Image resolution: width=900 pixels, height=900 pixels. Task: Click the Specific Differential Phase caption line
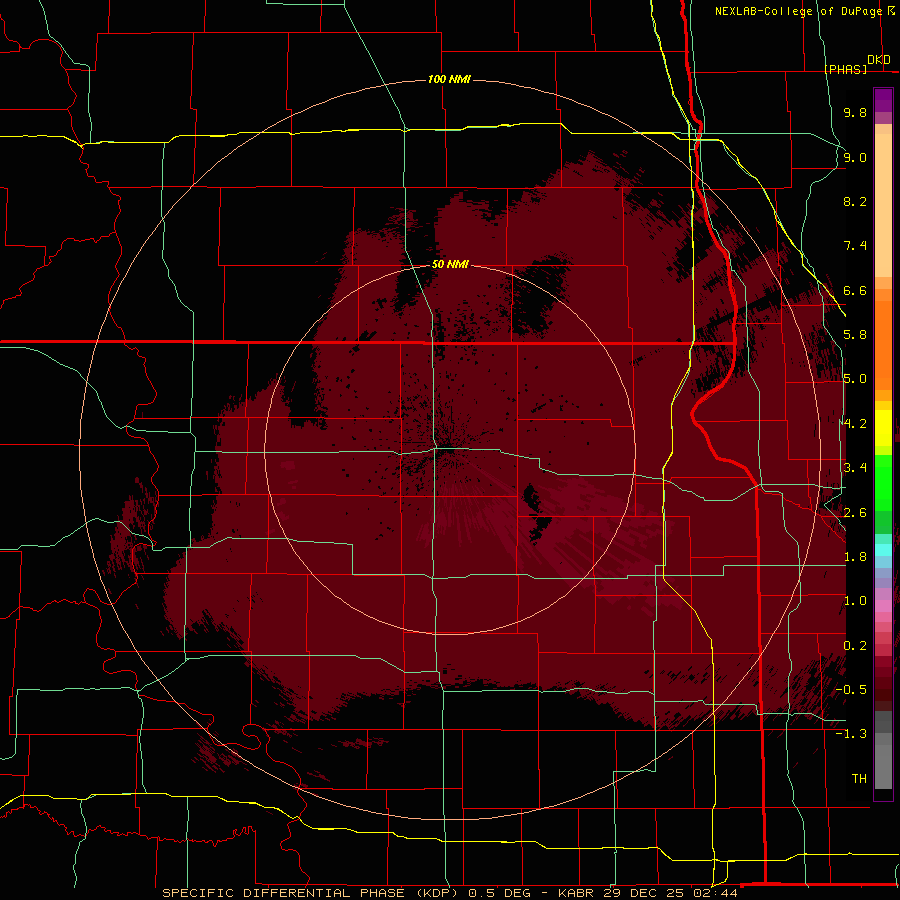(x=449, y=893)
